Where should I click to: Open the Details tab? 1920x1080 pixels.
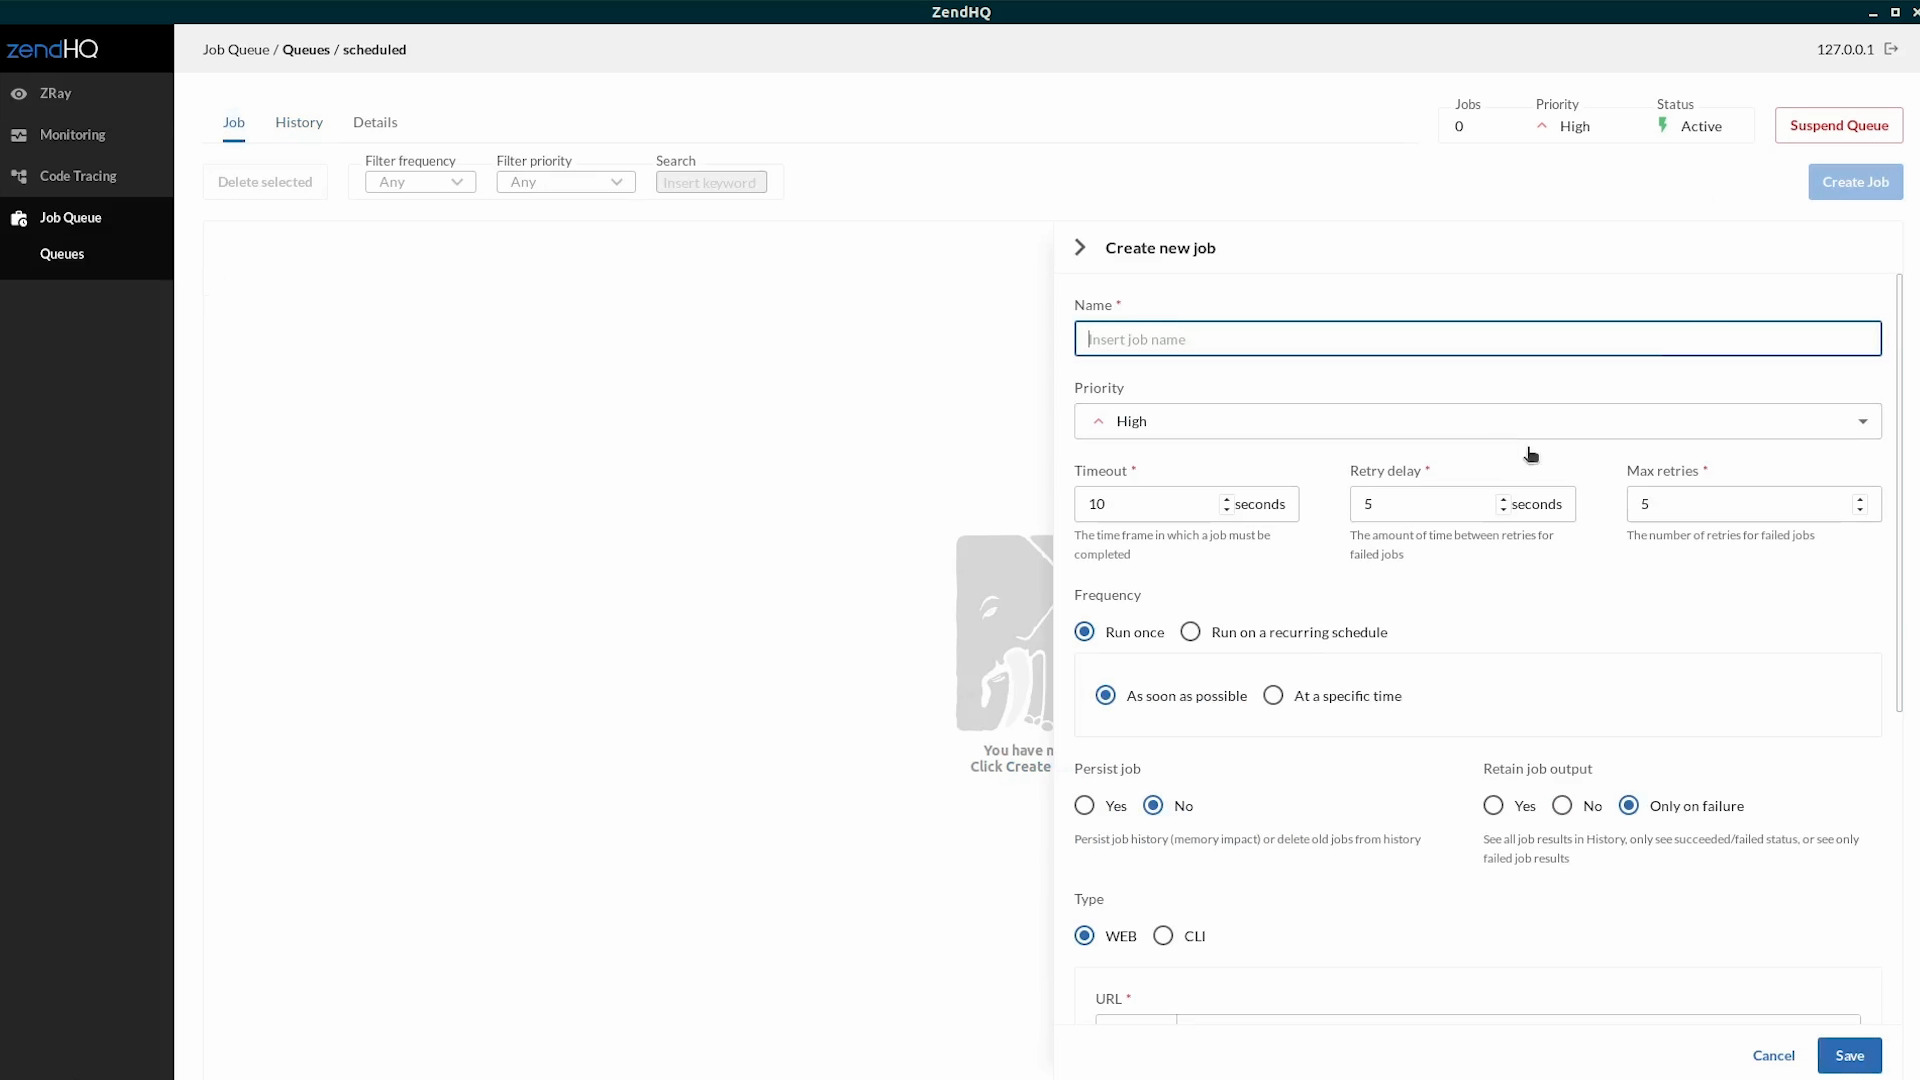point(375,122)
